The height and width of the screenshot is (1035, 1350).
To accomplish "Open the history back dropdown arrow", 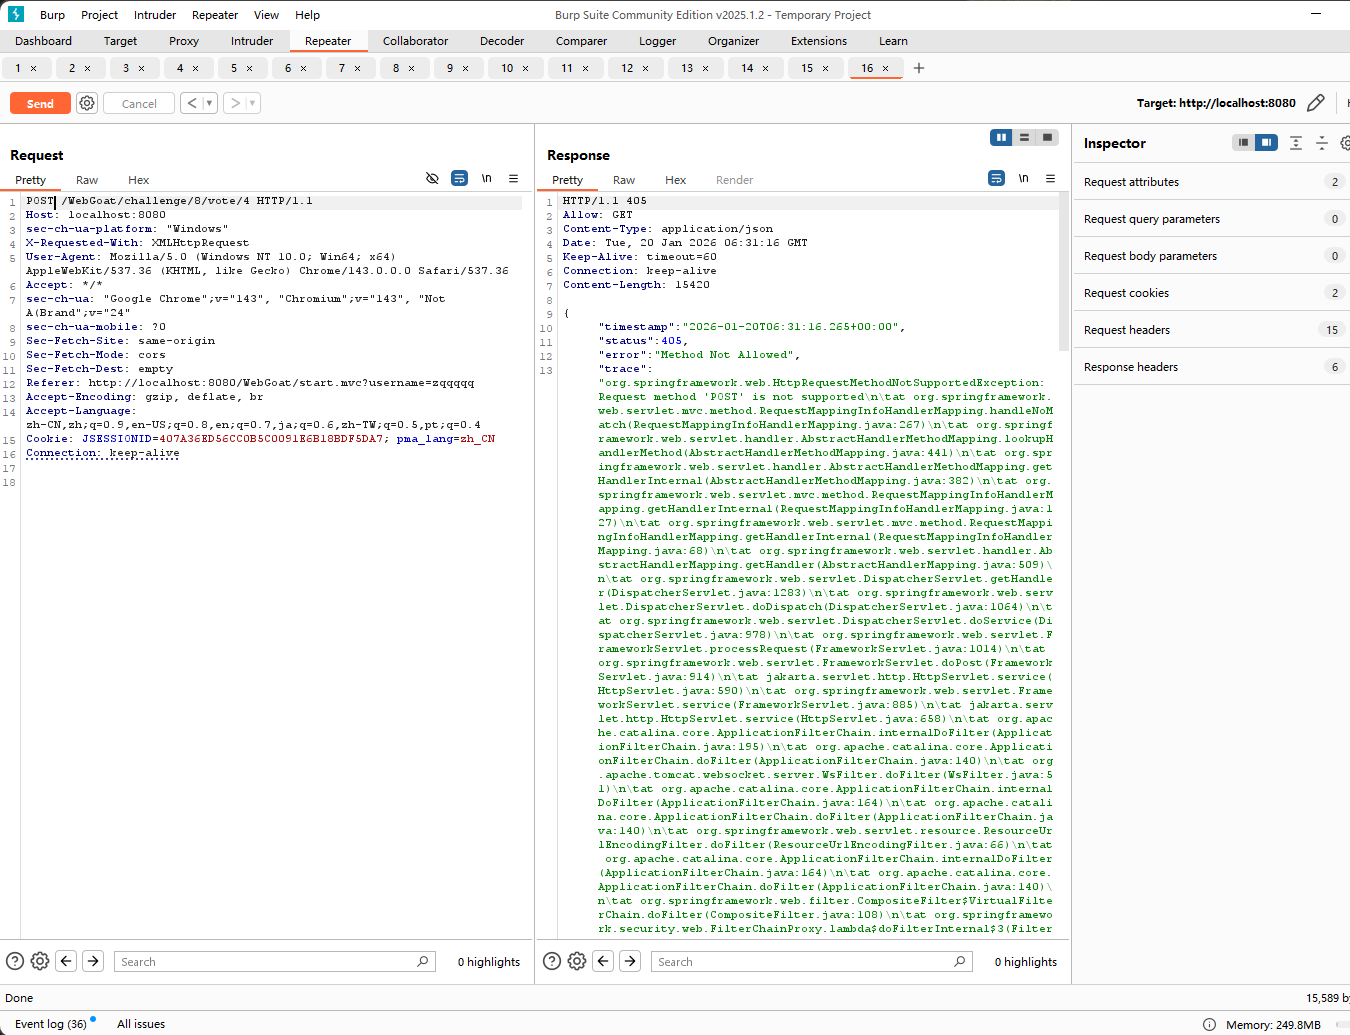I will click(209, 103).
